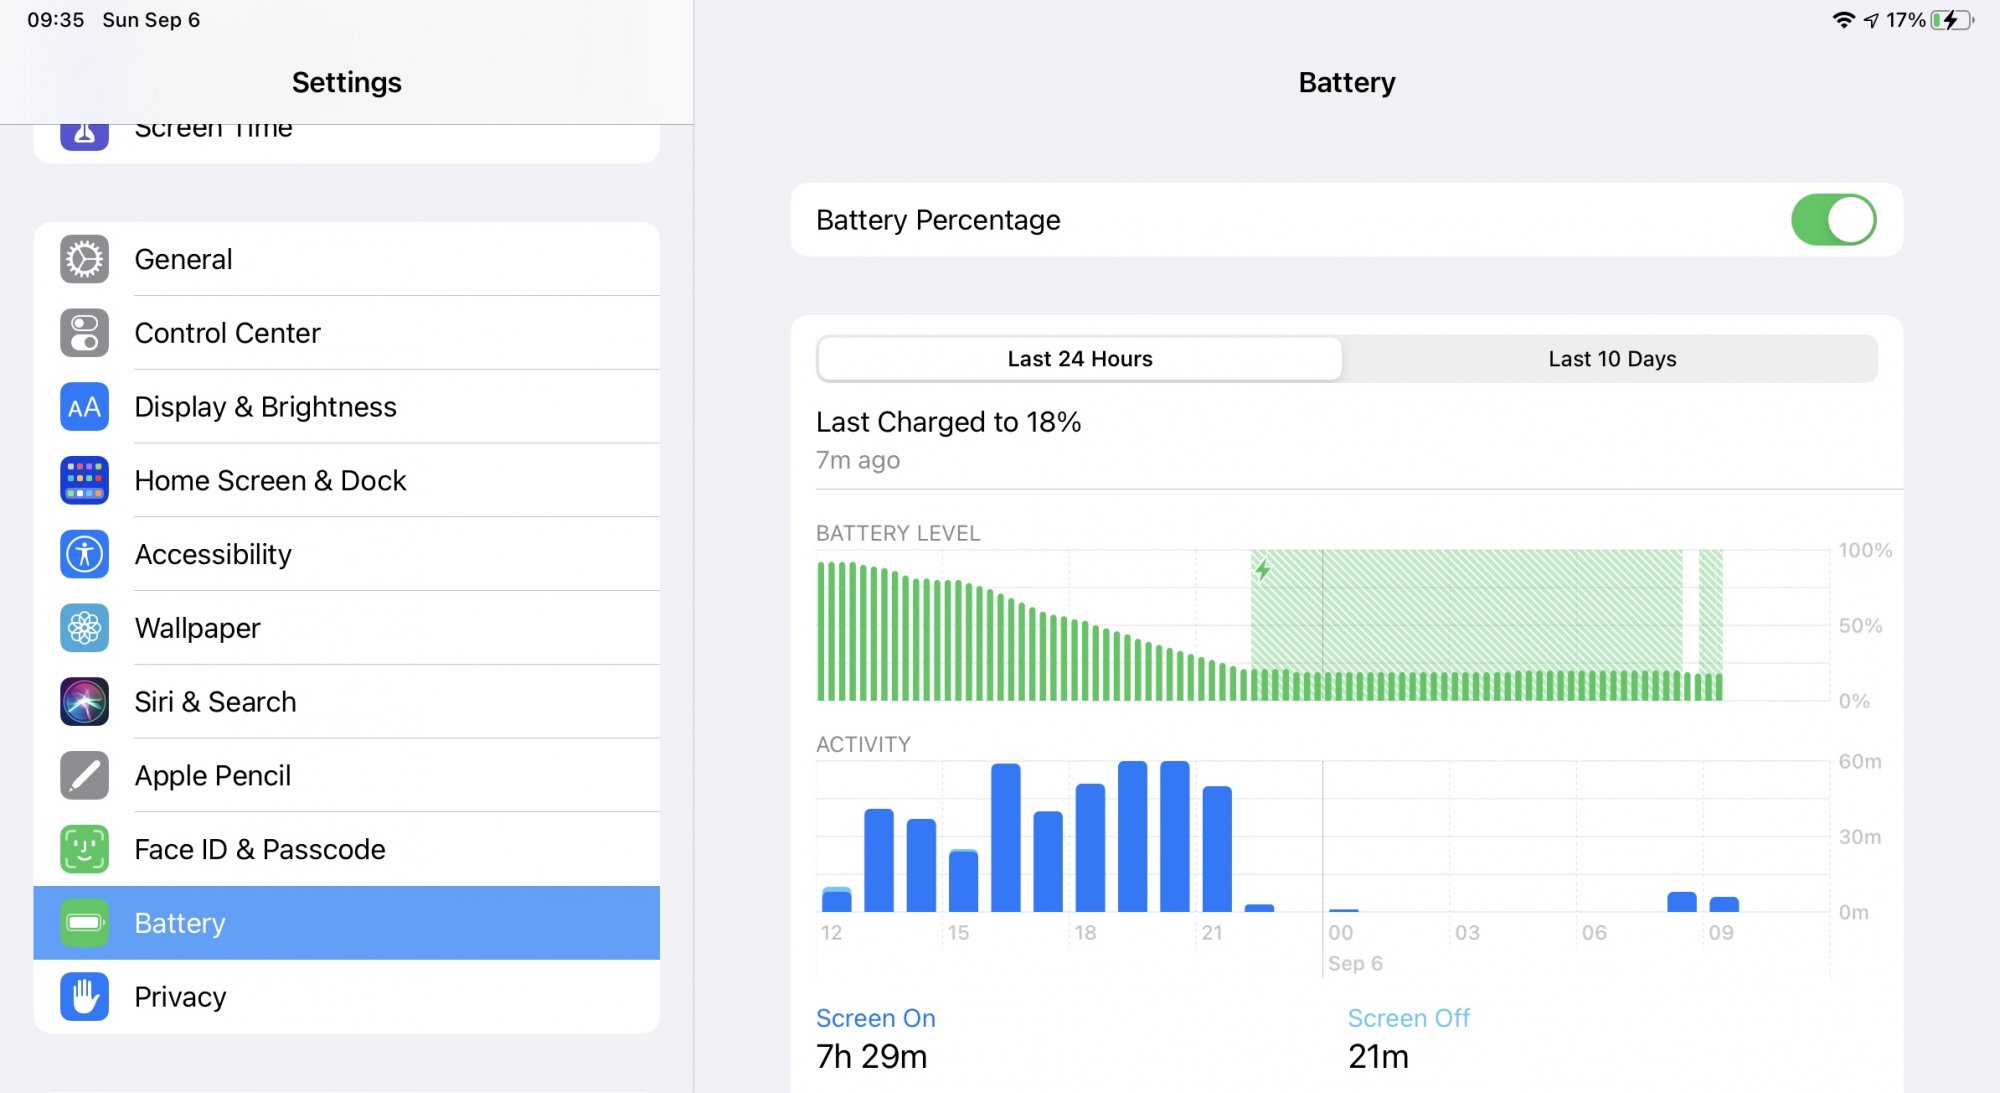
Task: Open the Wallpaper flower icon
Action: tap(84, 628)
